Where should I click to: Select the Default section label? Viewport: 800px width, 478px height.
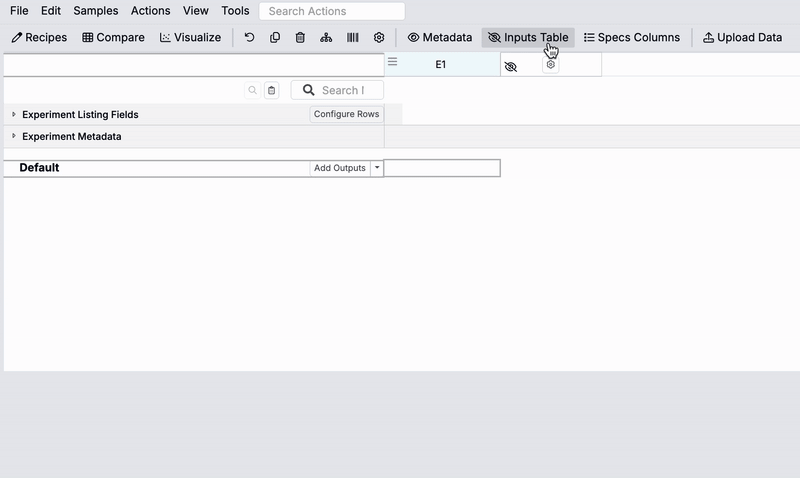39,168
